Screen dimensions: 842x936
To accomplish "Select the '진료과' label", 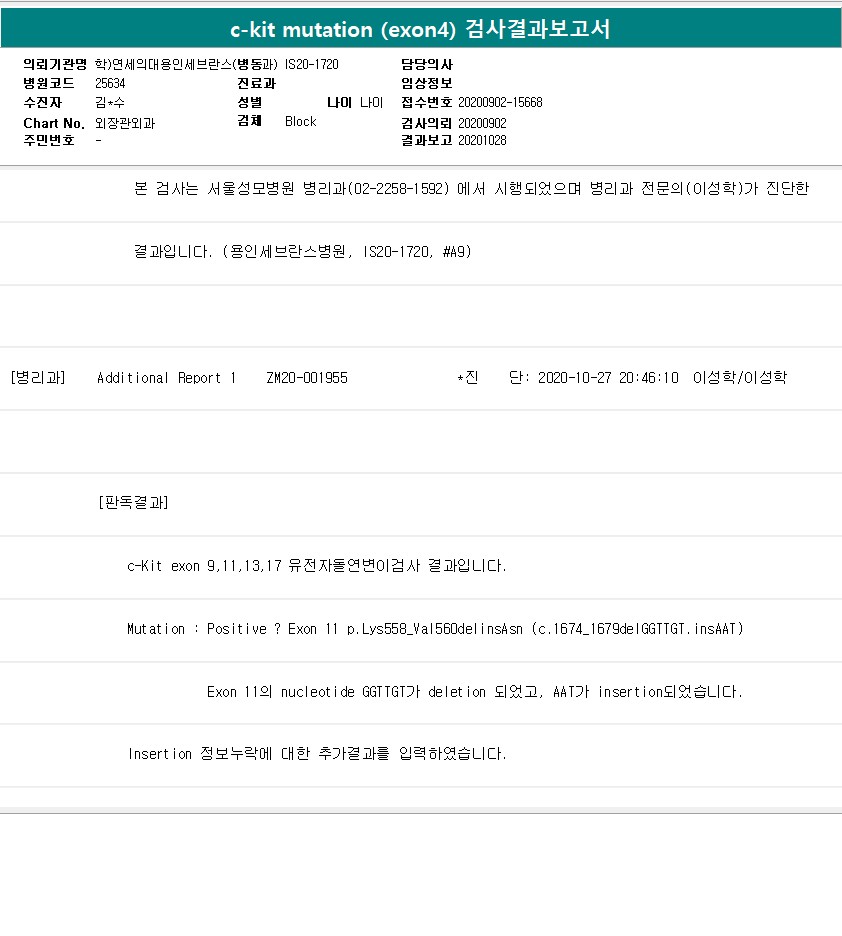I will pyautogui.click(x=257, y=83).
